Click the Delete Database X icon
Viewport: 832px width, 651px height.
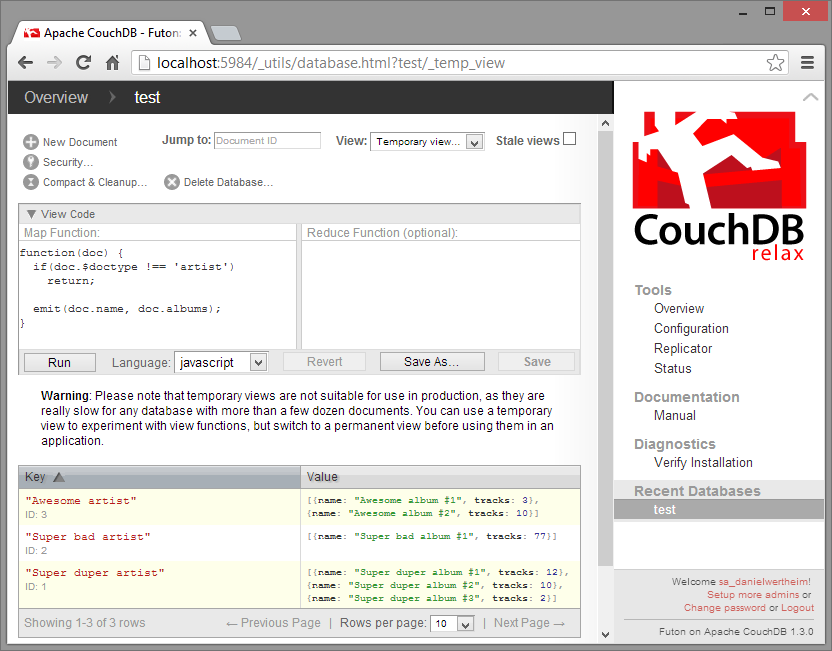[x=172, y=182]
